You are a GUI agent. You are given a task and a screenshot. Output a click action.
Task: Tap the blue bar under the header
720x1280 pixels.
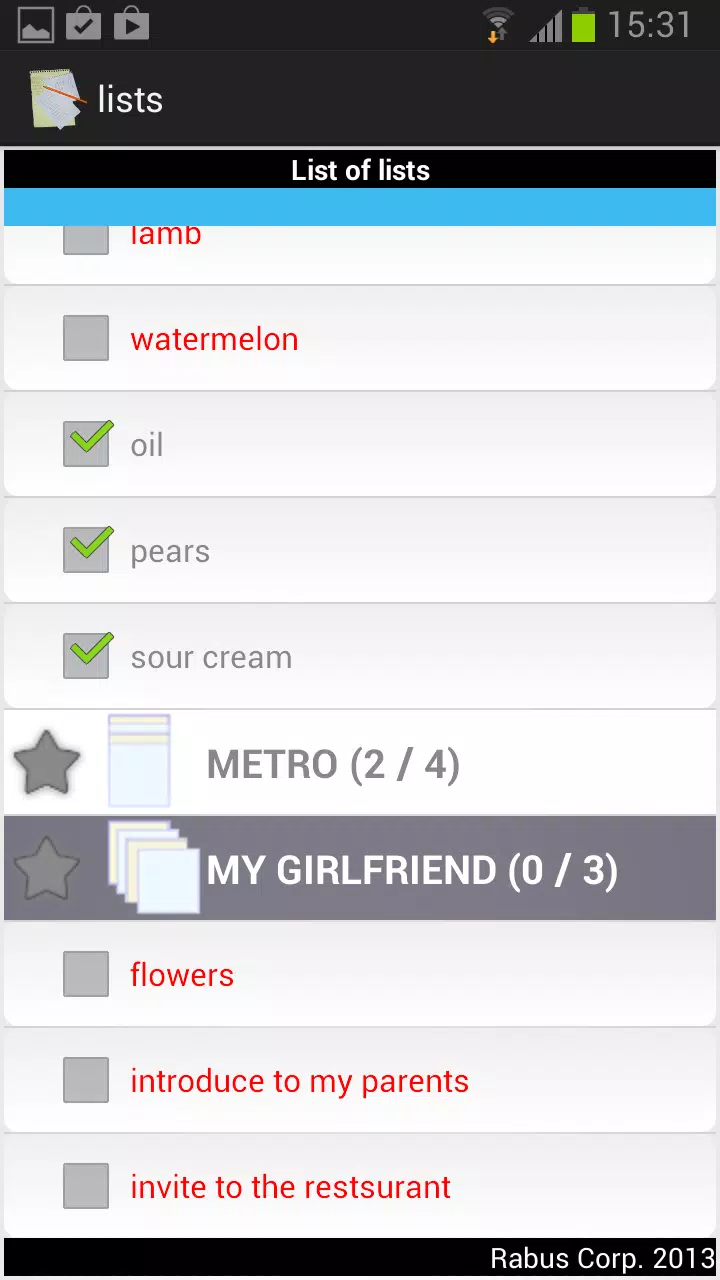(360, 207)
